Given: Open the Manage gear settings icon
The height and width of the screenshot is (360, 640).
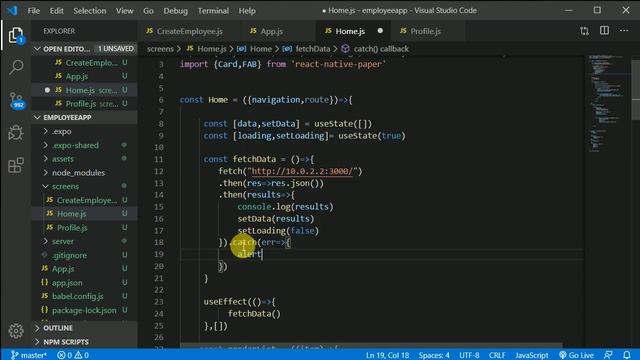Looking at the screenshot, I should coord(16,331).
